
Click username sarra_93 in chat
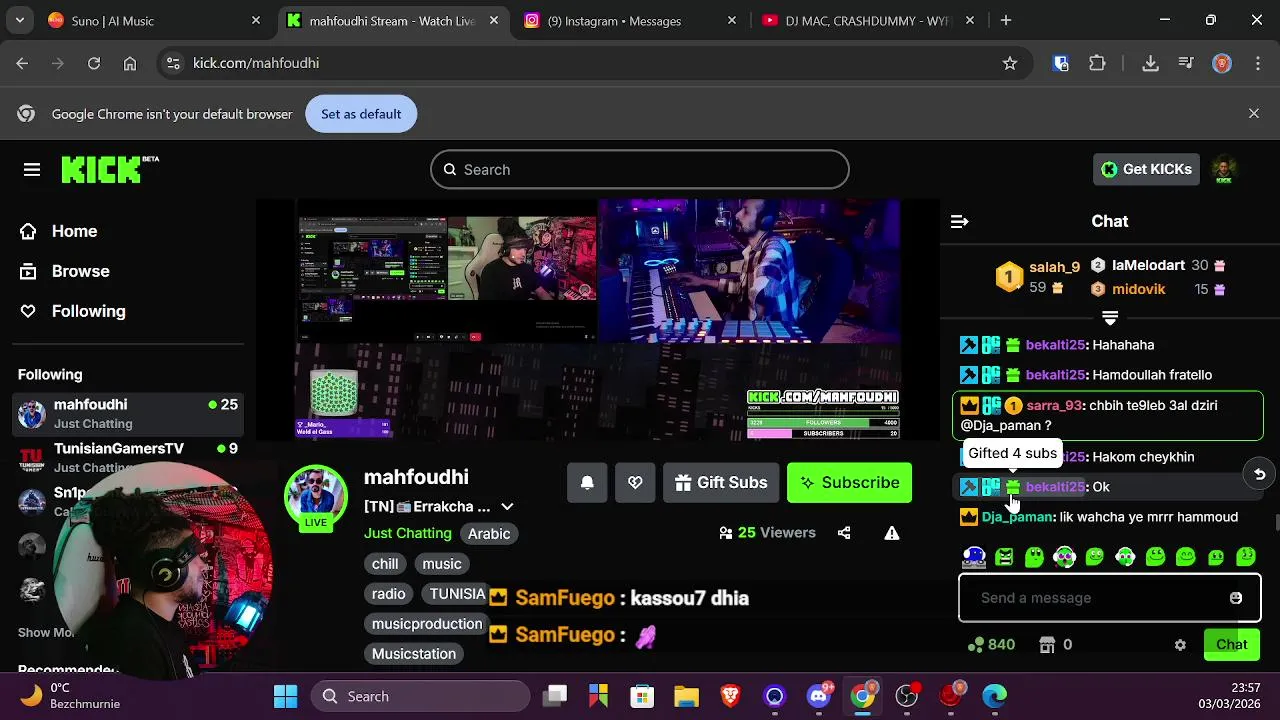click(1054, 406)
